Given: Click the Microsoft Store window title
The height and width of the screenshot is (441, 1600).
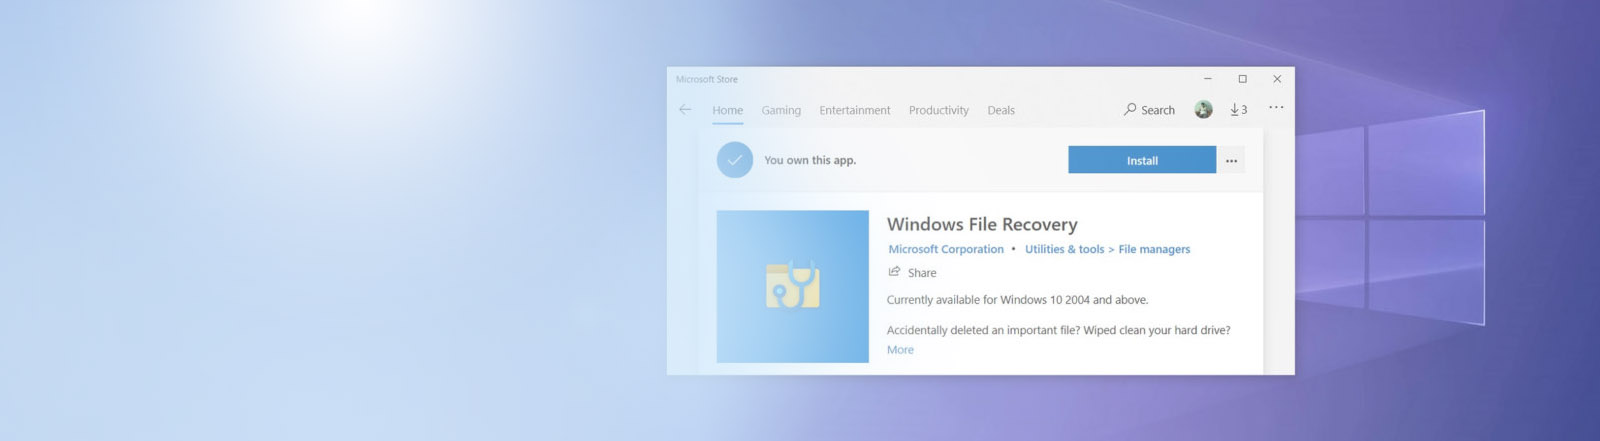Looking at the screenshot, I should [707, 79].
